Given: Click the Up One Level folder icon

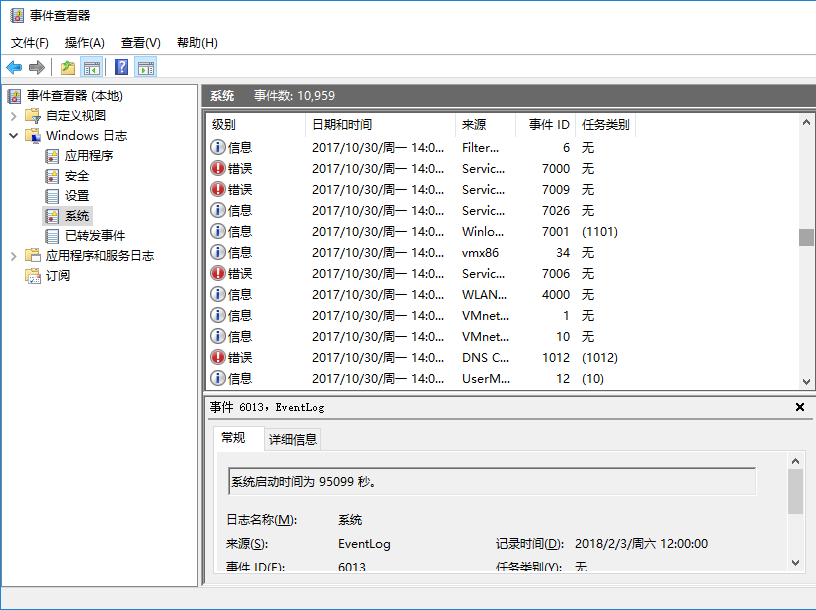Looking at the screenshot, I should [67, 67].
